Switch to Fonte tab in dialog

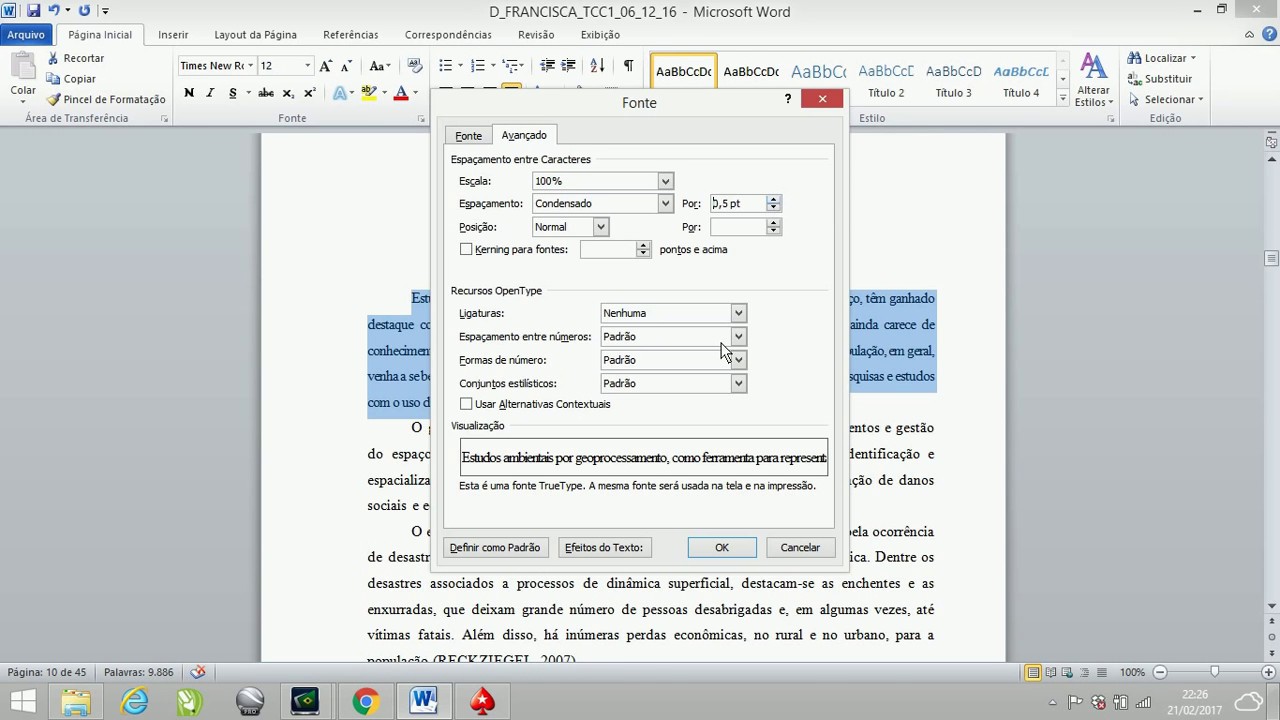point(468,136)
